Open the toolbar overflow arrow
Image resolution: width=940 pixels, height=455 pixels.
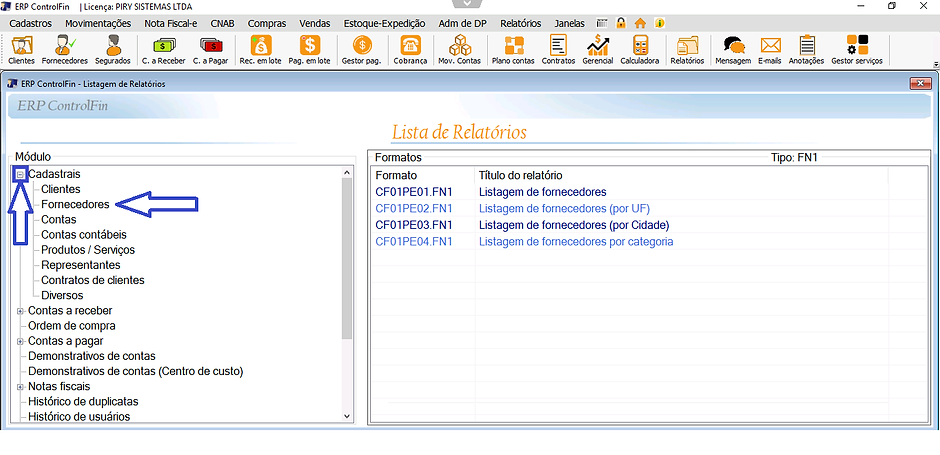(935, 64)
